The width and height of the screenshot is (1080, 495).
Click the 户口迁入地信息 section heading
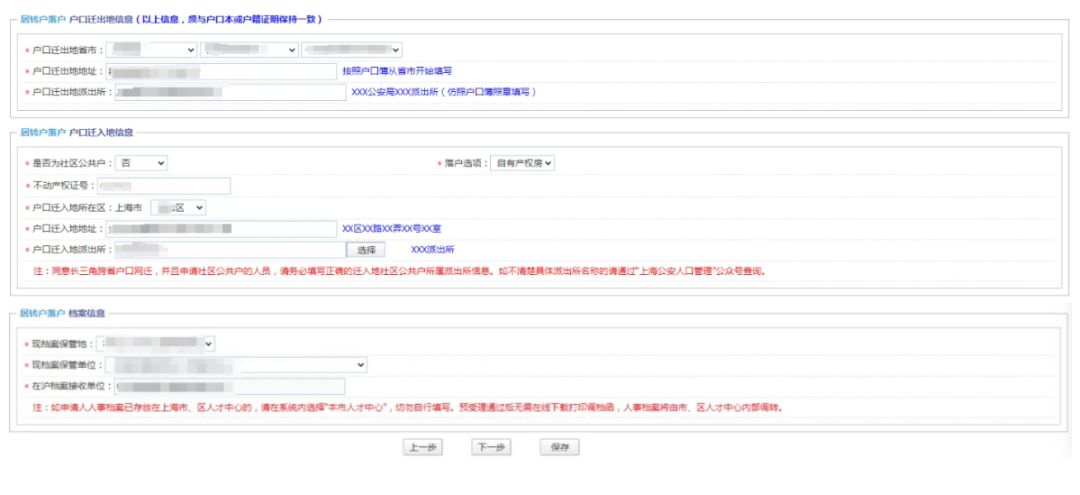109,132
